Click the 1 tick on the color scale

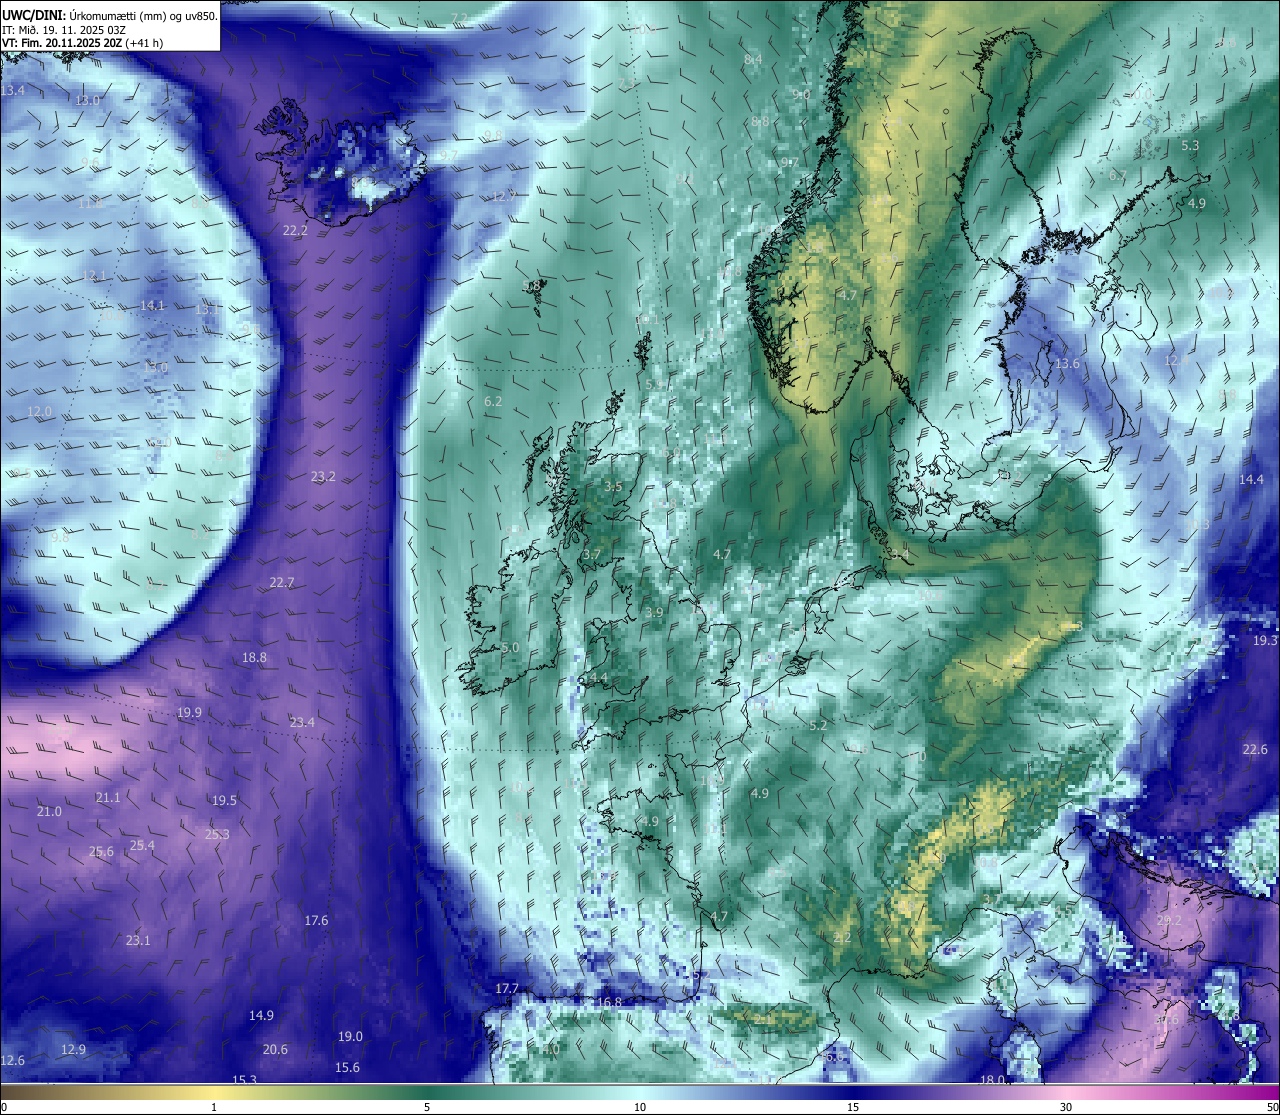point(214,1107)
